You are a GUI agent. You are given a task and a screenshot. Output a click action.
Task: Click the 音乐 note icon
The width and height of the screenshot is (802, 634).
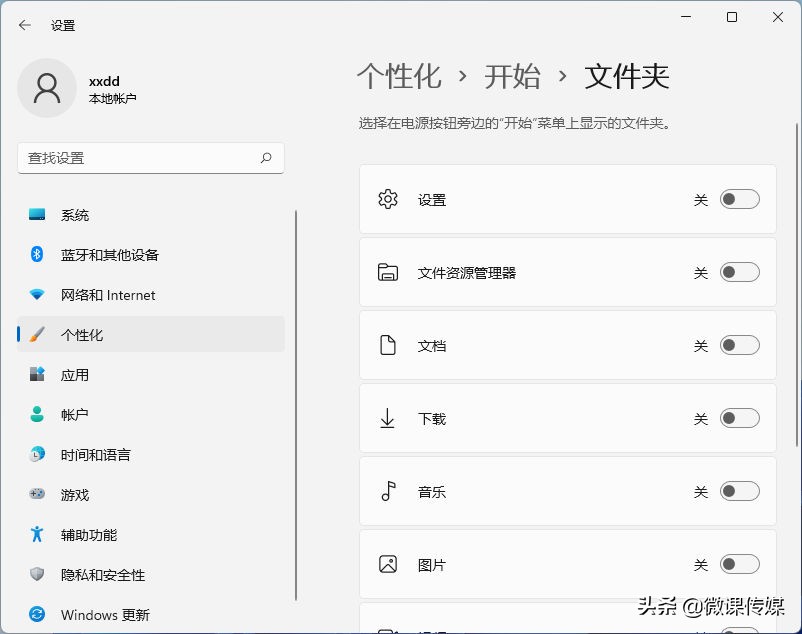coord(388,491)
